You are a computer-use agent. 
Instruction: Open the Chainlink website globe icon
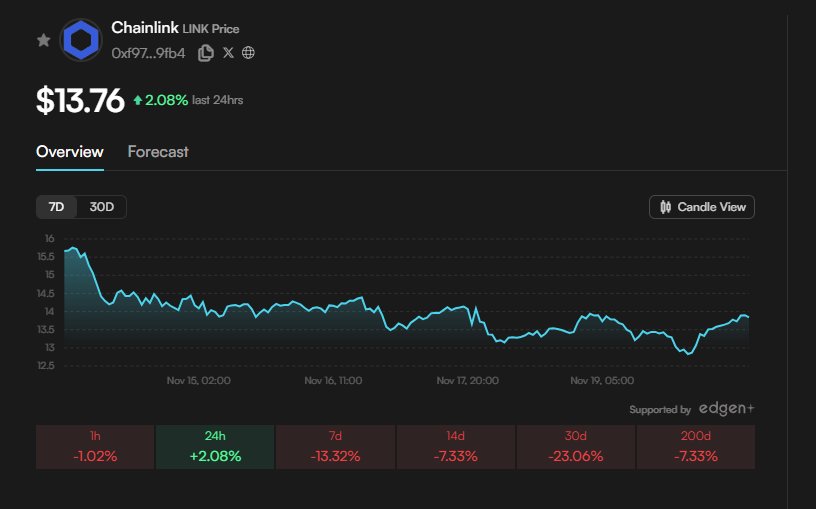point(249,52)
